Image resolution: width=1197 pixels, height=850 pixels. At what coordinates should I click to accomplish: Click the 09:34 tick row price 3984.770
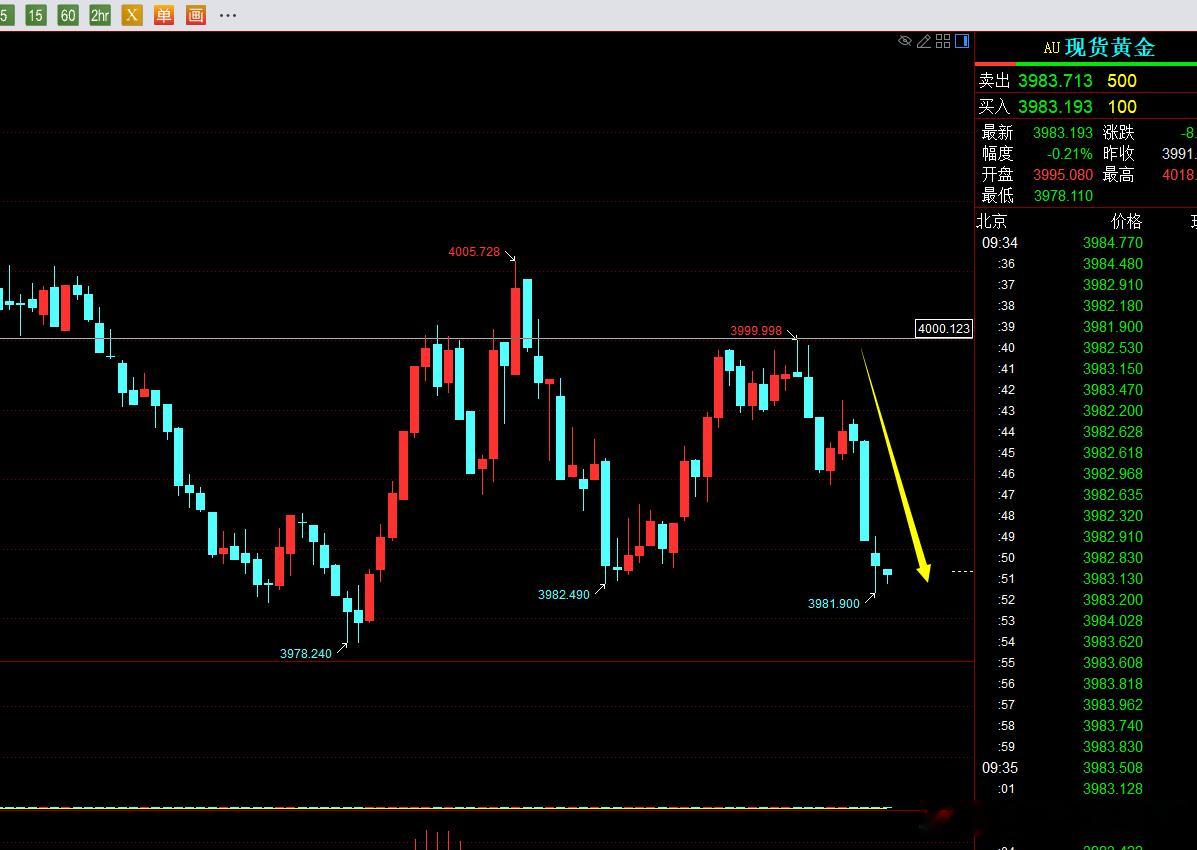[1112, 243]
